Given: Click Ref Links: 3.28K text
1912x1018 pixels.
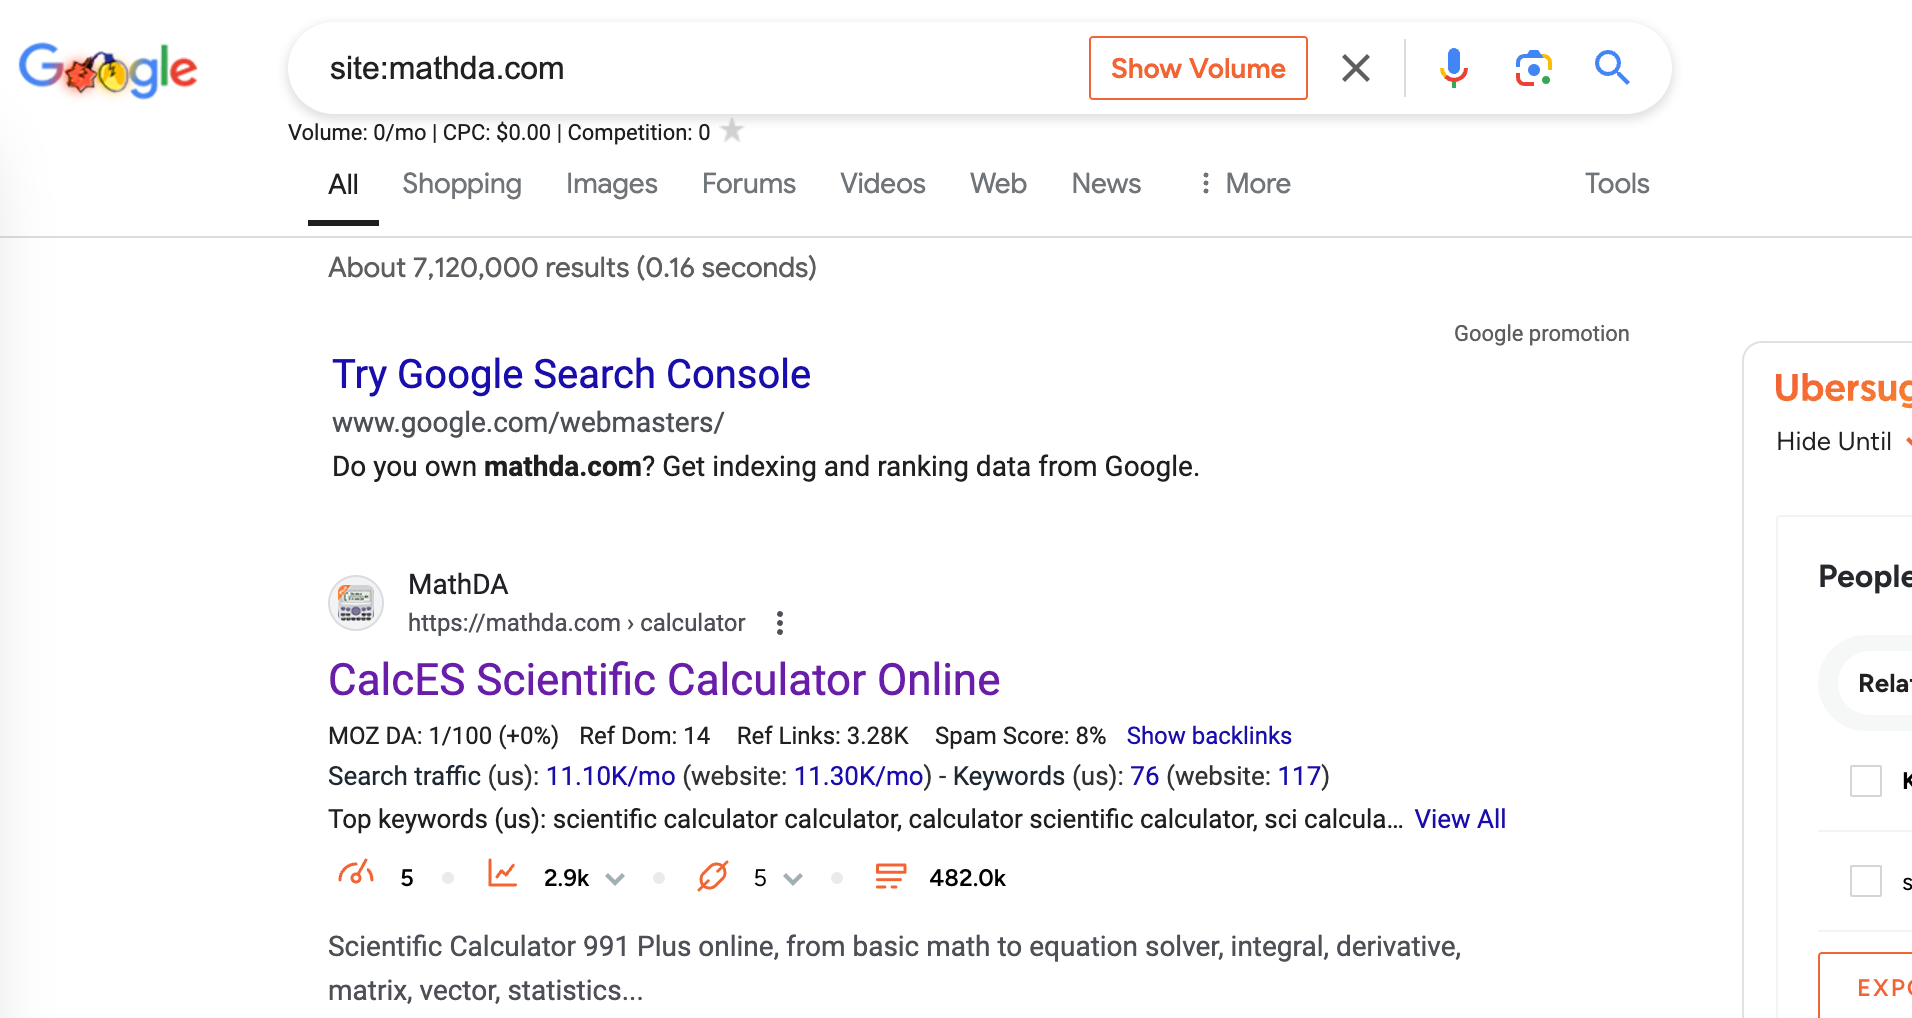Looking at the screenshot, I should point(822,736).
